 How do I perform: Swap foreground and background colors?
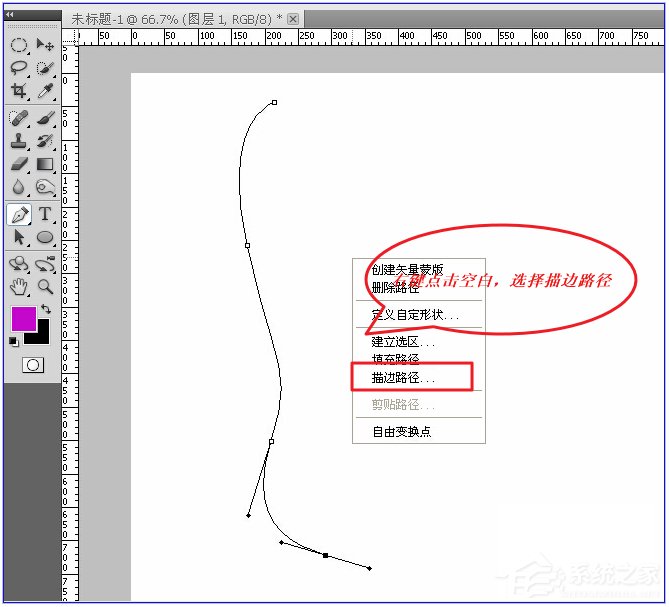pyautogui.click(x=46, y=308)
